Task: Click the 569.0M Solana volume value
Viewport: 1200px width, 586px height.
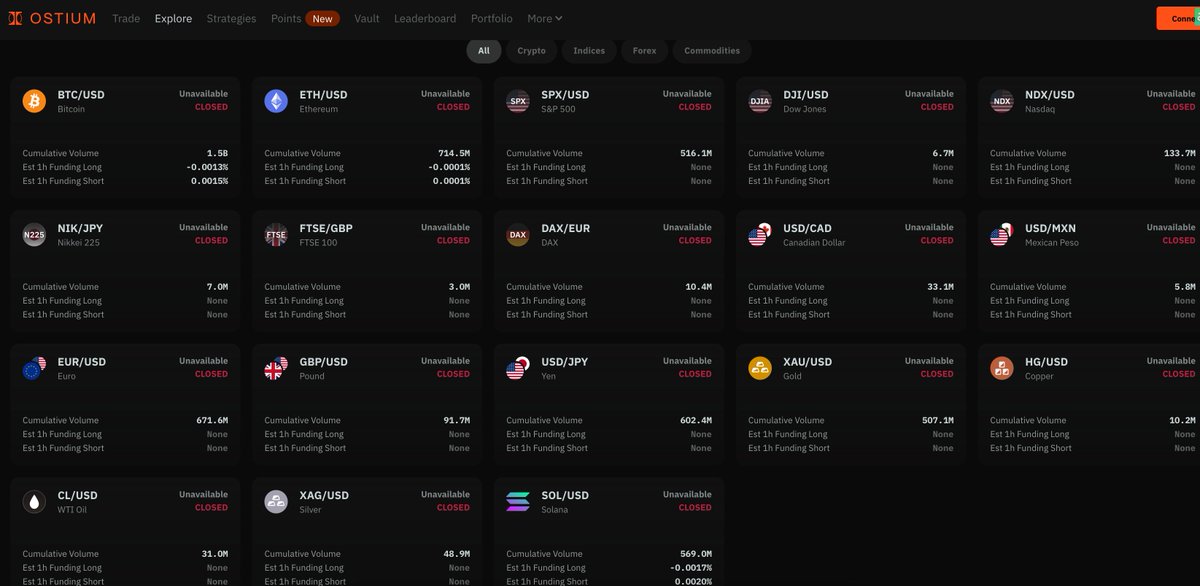Action: [696, 554]
